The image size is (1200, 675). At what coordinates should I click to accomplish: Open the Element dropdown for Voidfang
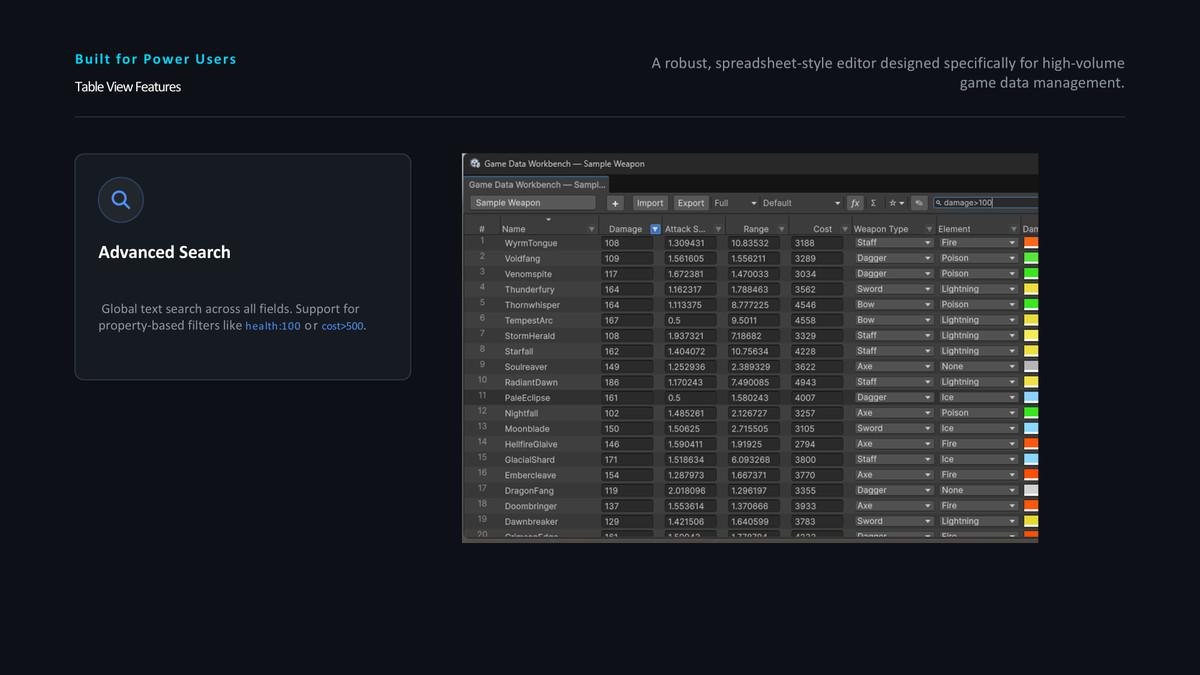978,258
